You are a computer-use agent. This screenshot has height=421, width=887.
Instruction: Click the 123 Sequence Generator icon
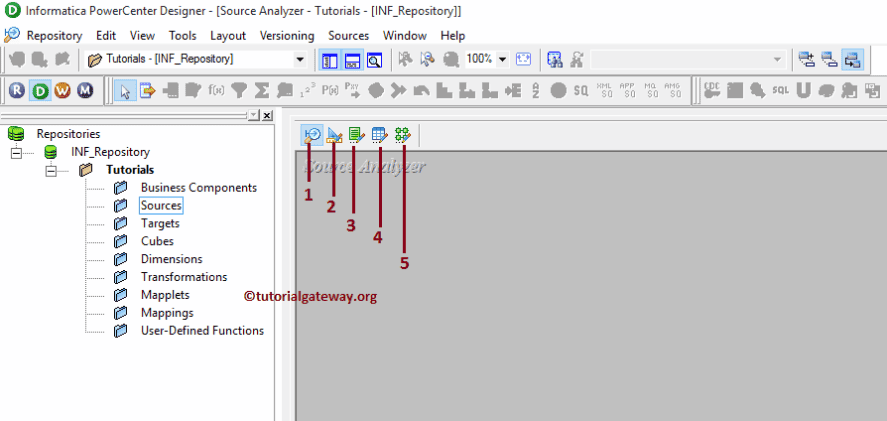pyautogui.click(x=307, y=90)
